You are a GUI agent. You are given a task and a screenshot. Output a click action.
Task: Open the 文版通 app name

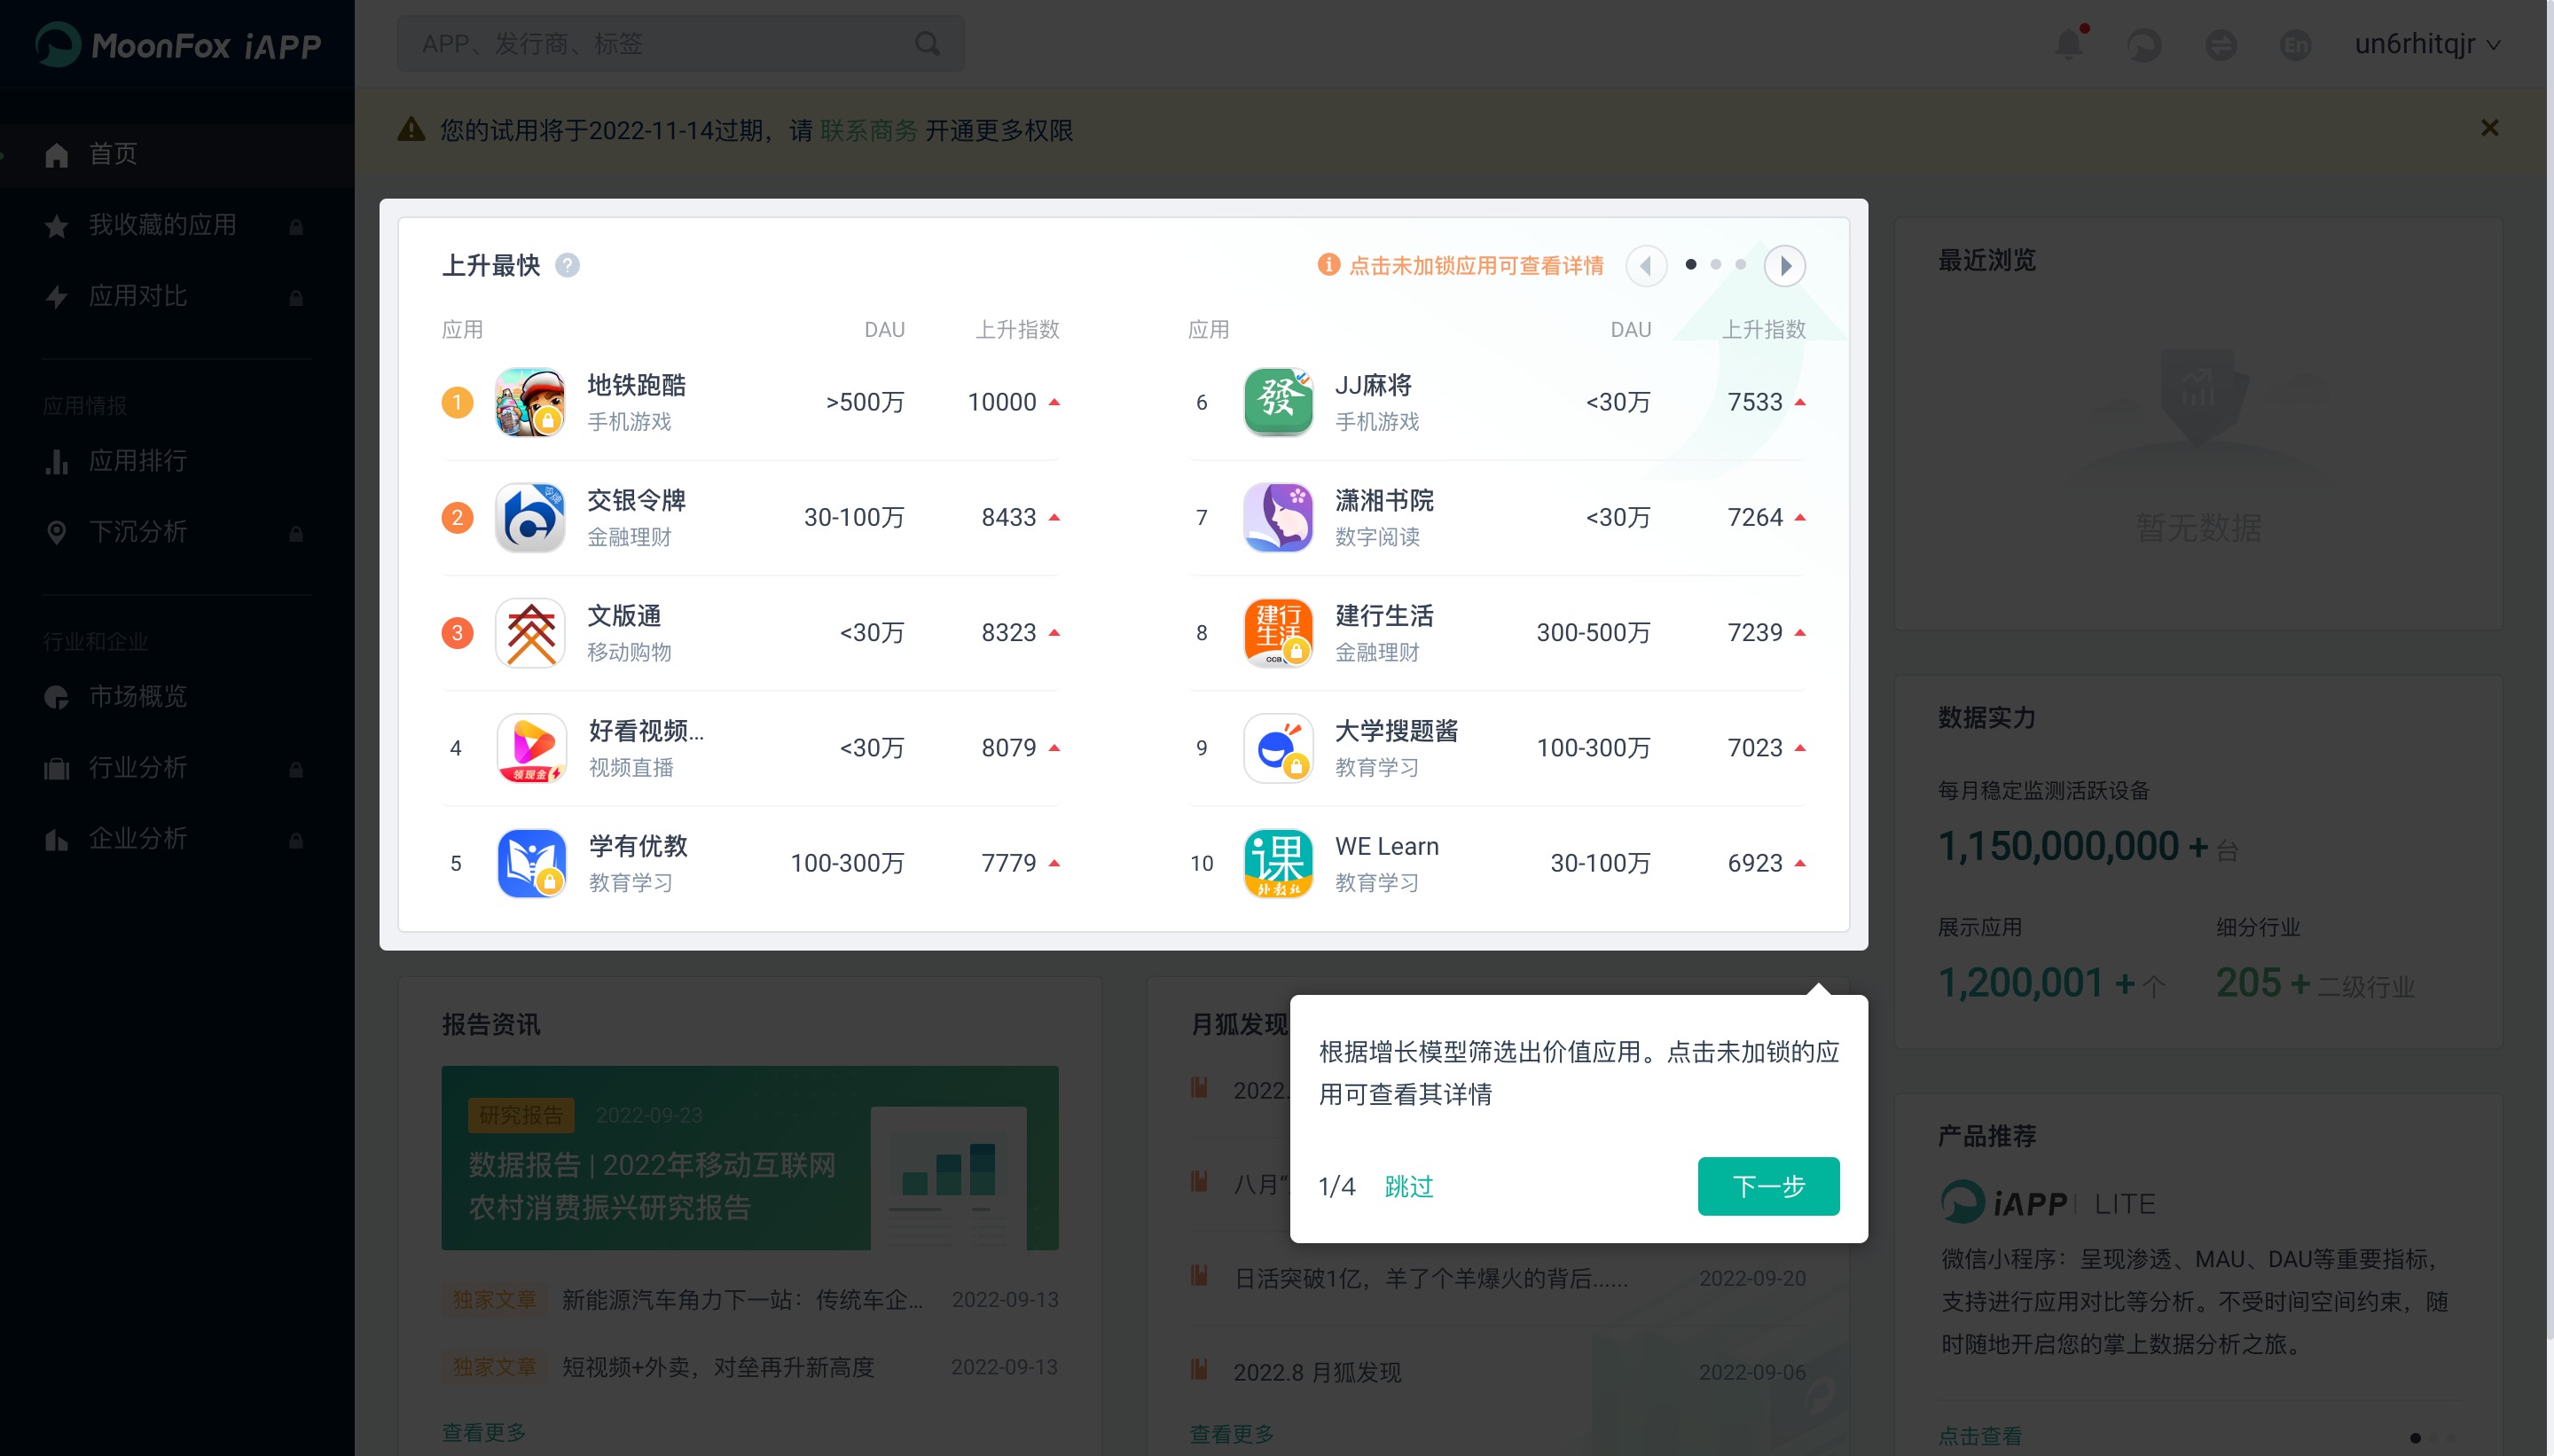tap(624, 615)
